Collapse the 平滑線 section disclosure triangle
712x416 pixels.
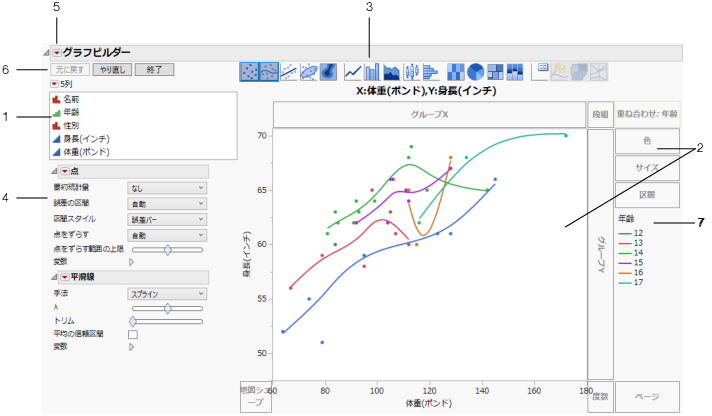(54, 277)
